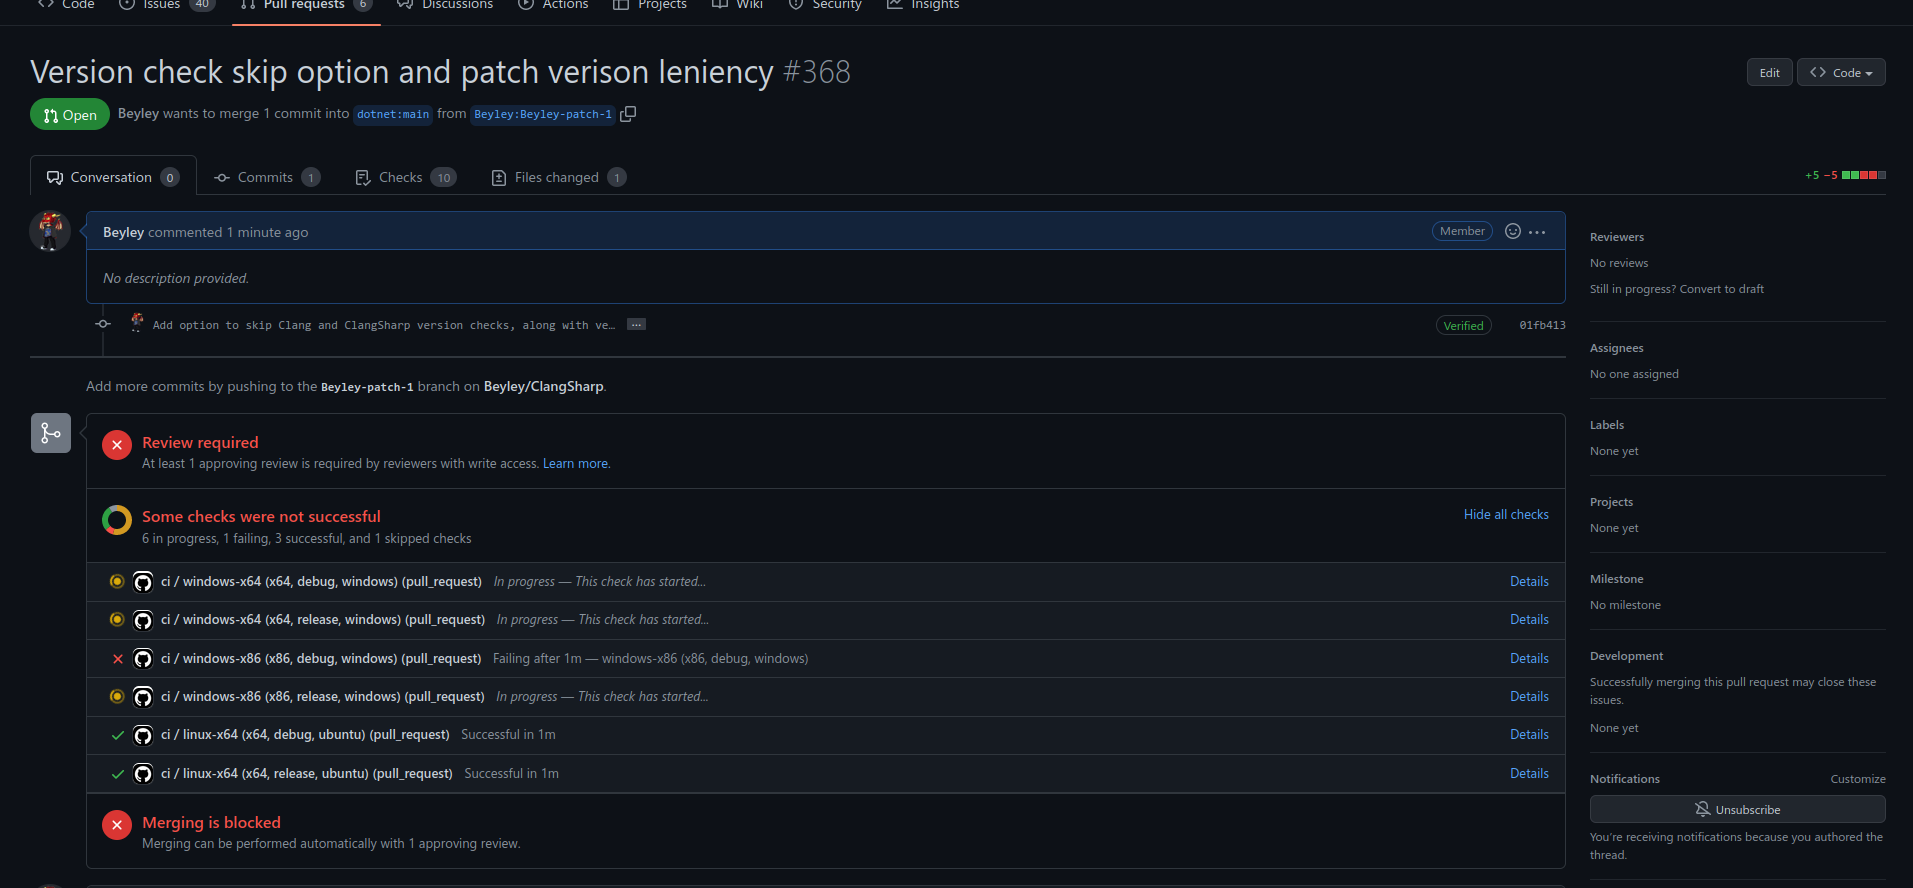Click the GitHub logo on the linux-x64 debug check
The width and height of the screenshot is (1913, 888).
click(x=143, y=735)
